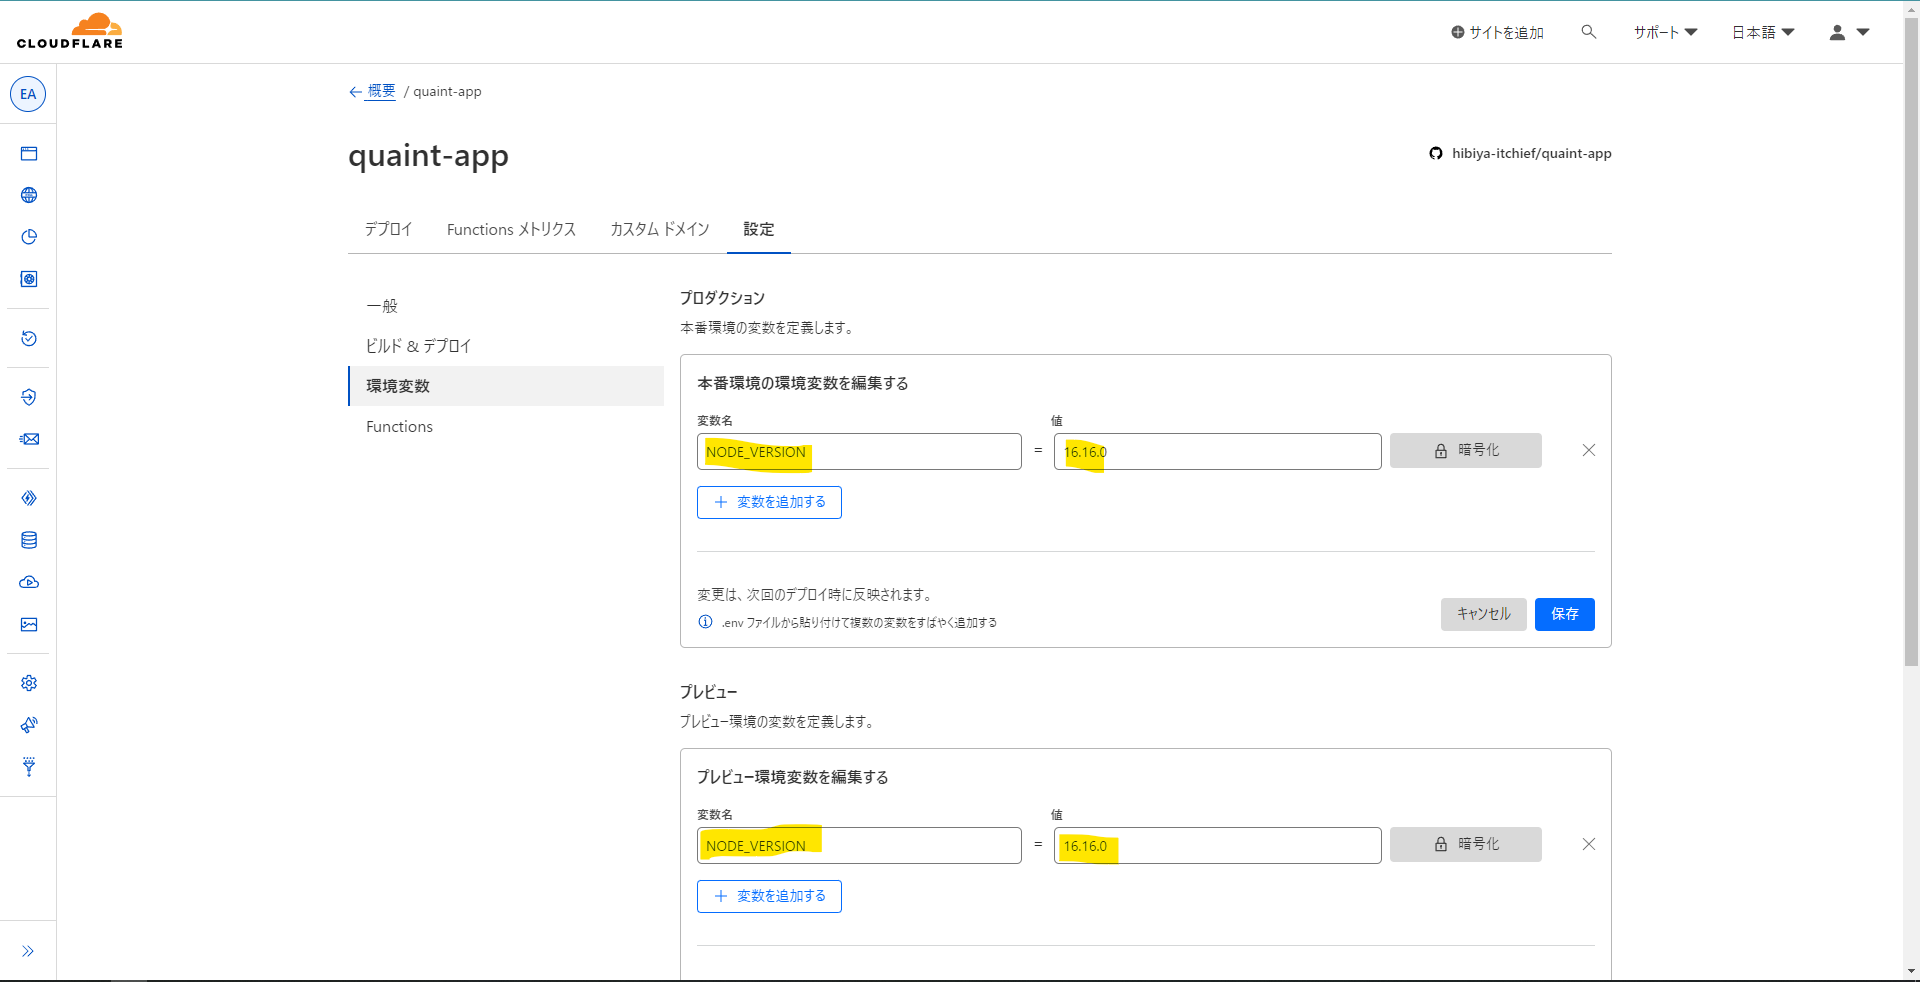Image resolution: width=1920 pixels, height=982 pixels.
Task: Click the production 暗号化 encrypt button
Action: point(1465,450)
